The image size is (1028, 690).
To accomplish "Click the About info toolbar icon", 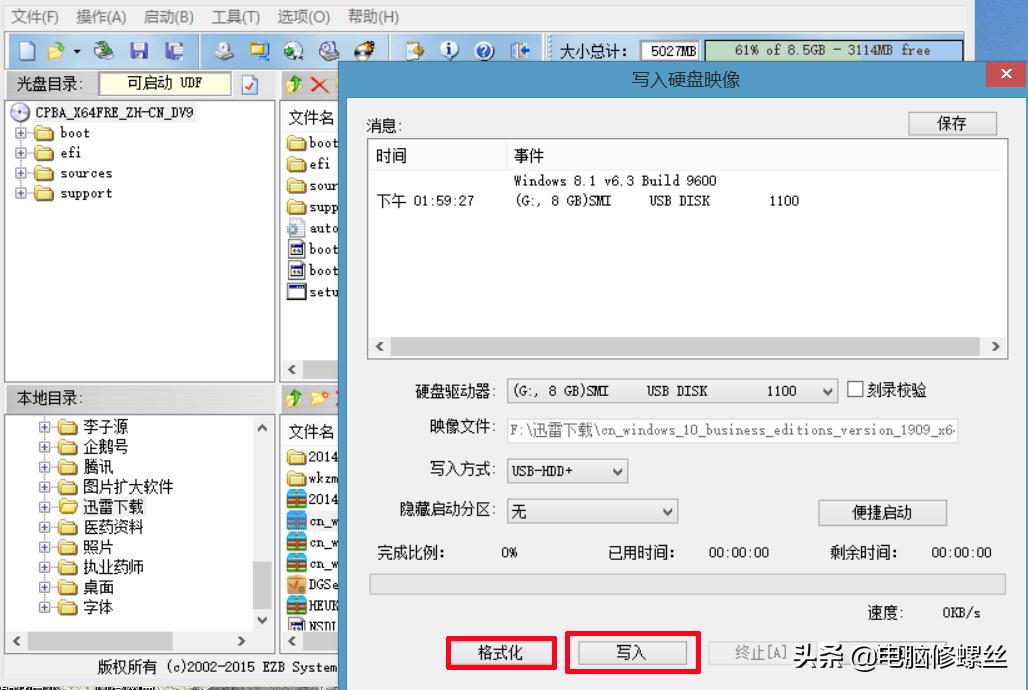I will coord(448,50).
